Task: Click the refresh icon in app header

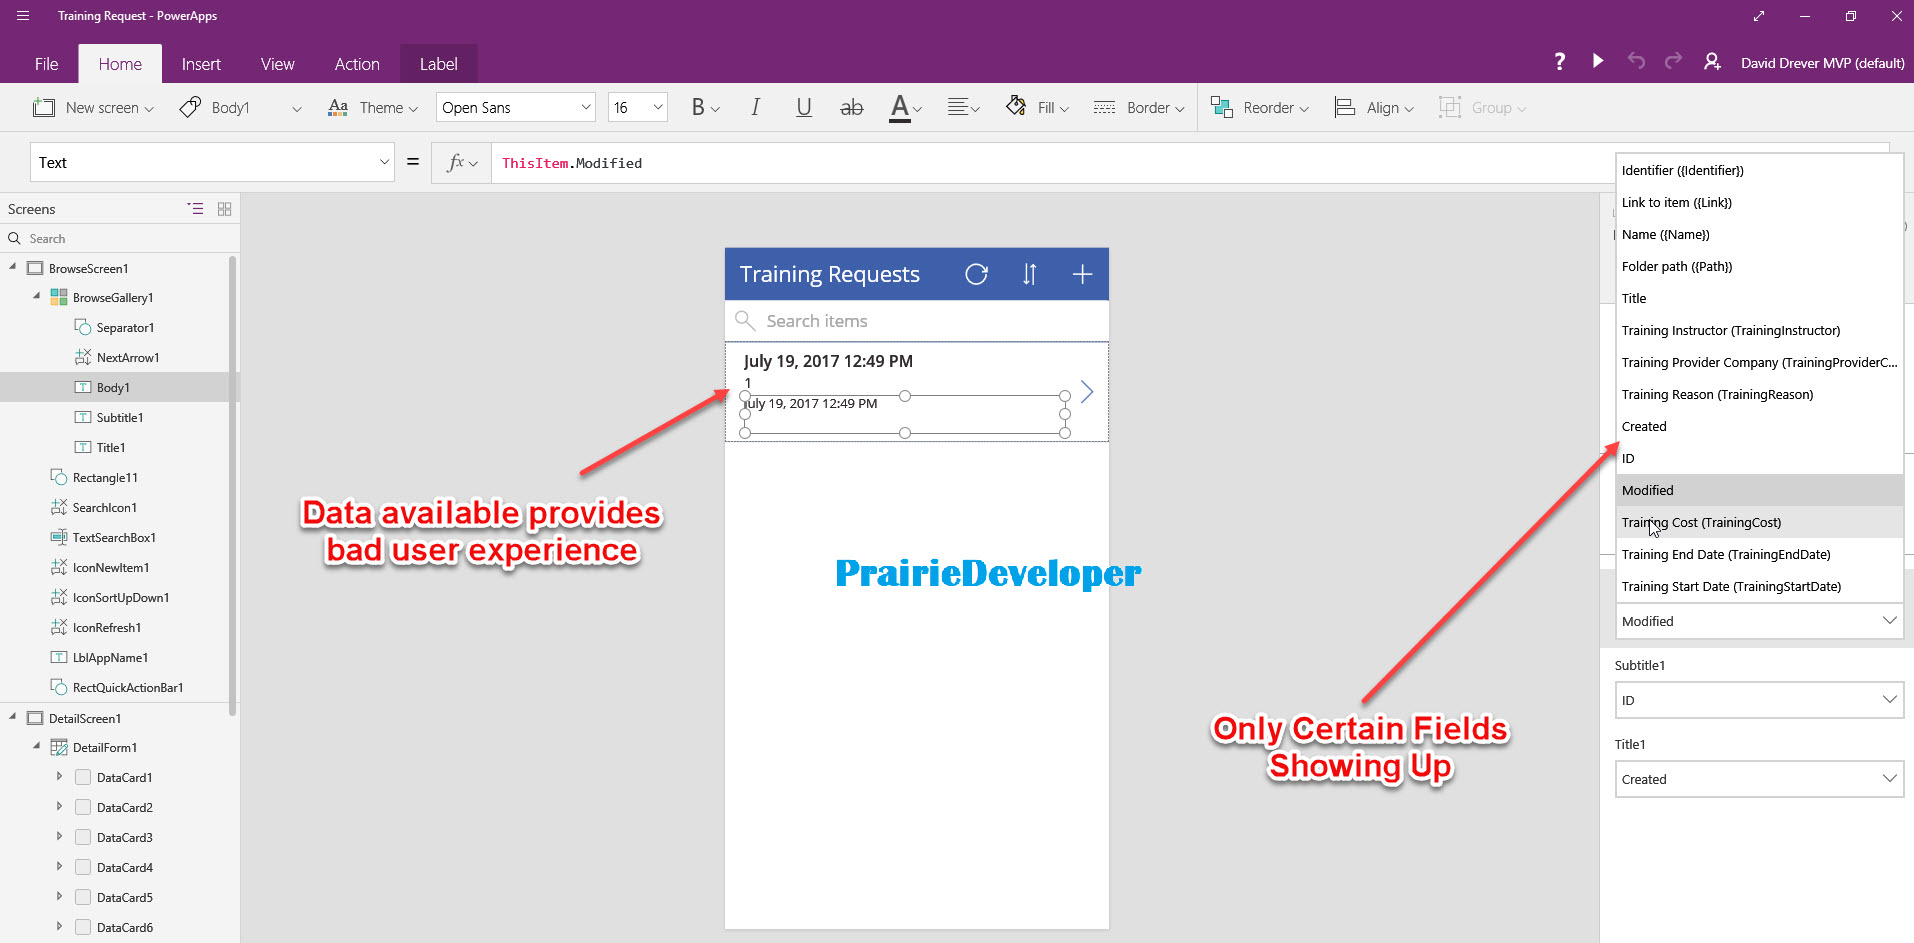Action: (x=977, y=274)
